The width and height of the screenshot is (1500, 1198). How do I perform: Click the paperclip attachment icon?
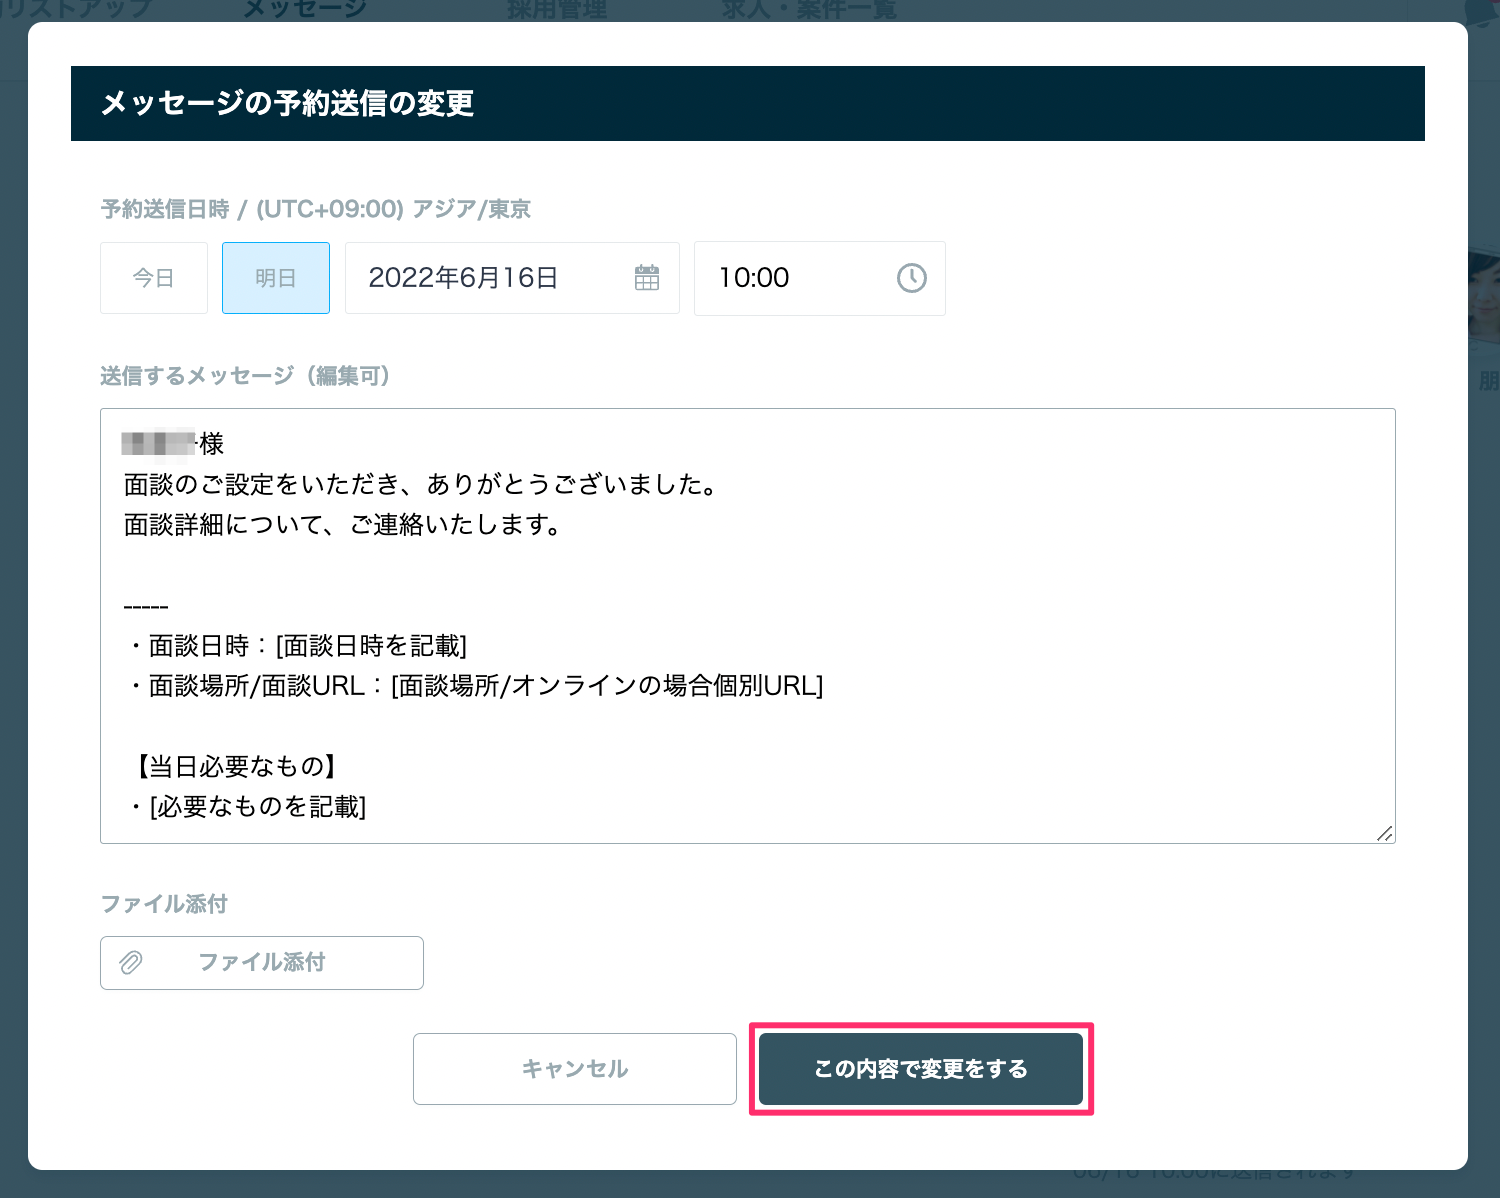131,963
